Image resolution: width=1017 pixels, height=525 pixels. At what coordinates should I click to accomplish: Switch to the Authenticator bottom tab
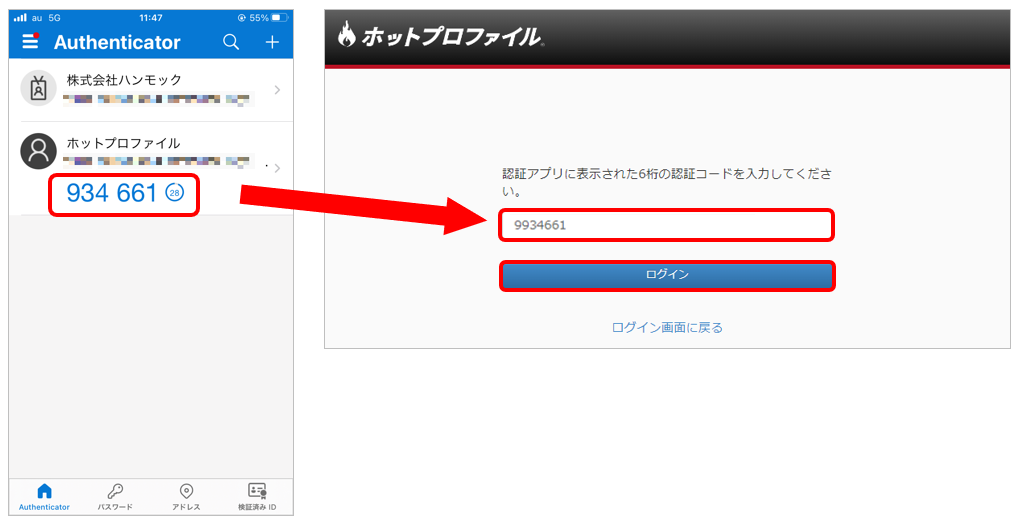pyautogui.click(x=44, y=496)
